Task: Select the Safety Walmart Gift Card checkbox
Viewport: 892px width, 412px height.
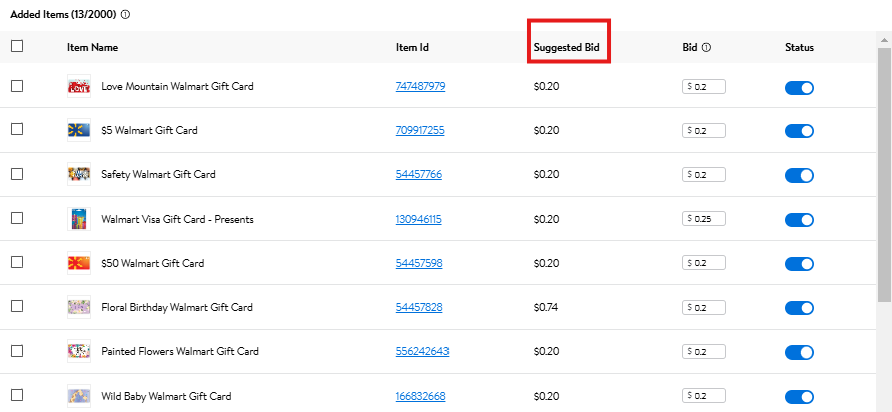Action: (17, 174)
